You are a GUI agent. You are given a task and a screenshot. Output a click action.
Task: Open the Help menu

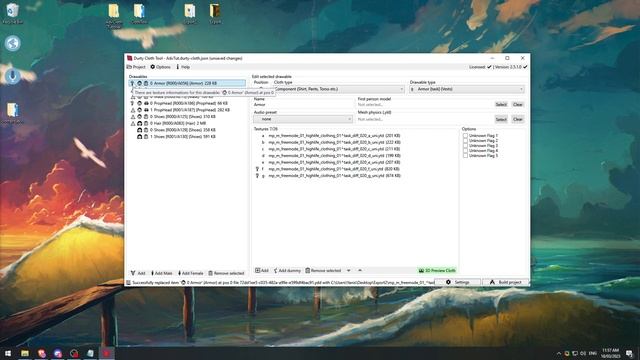pos(183,67)
